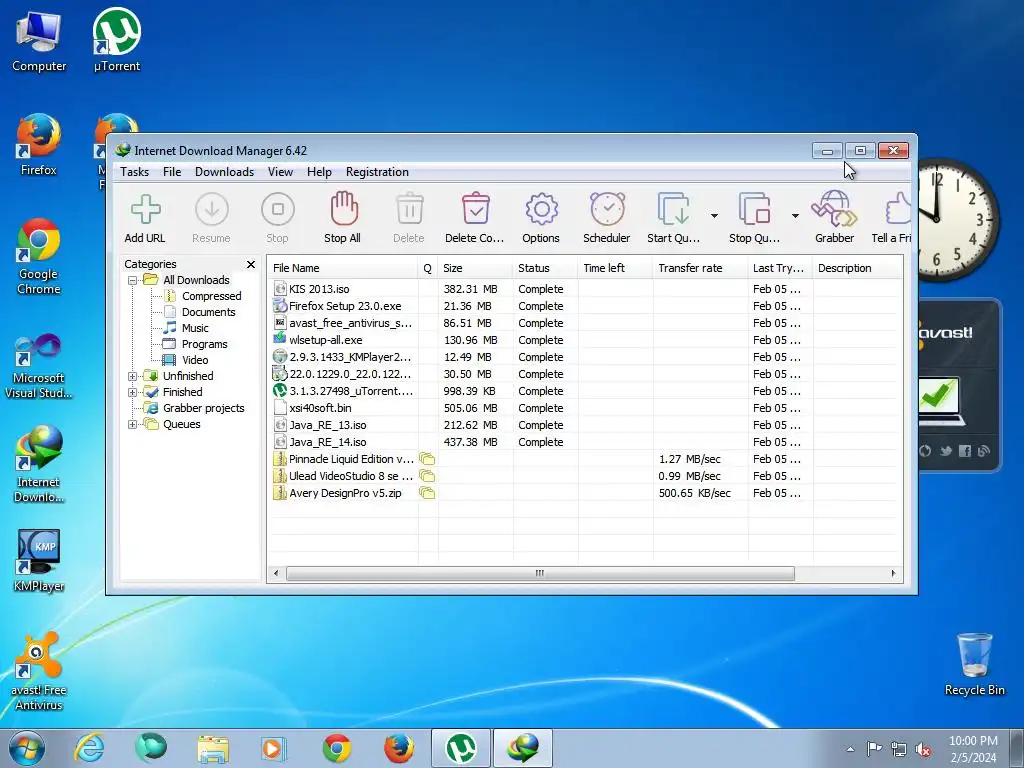1024x768 pixels.
Task: Open the Recycle Bin
Action: 974,664
